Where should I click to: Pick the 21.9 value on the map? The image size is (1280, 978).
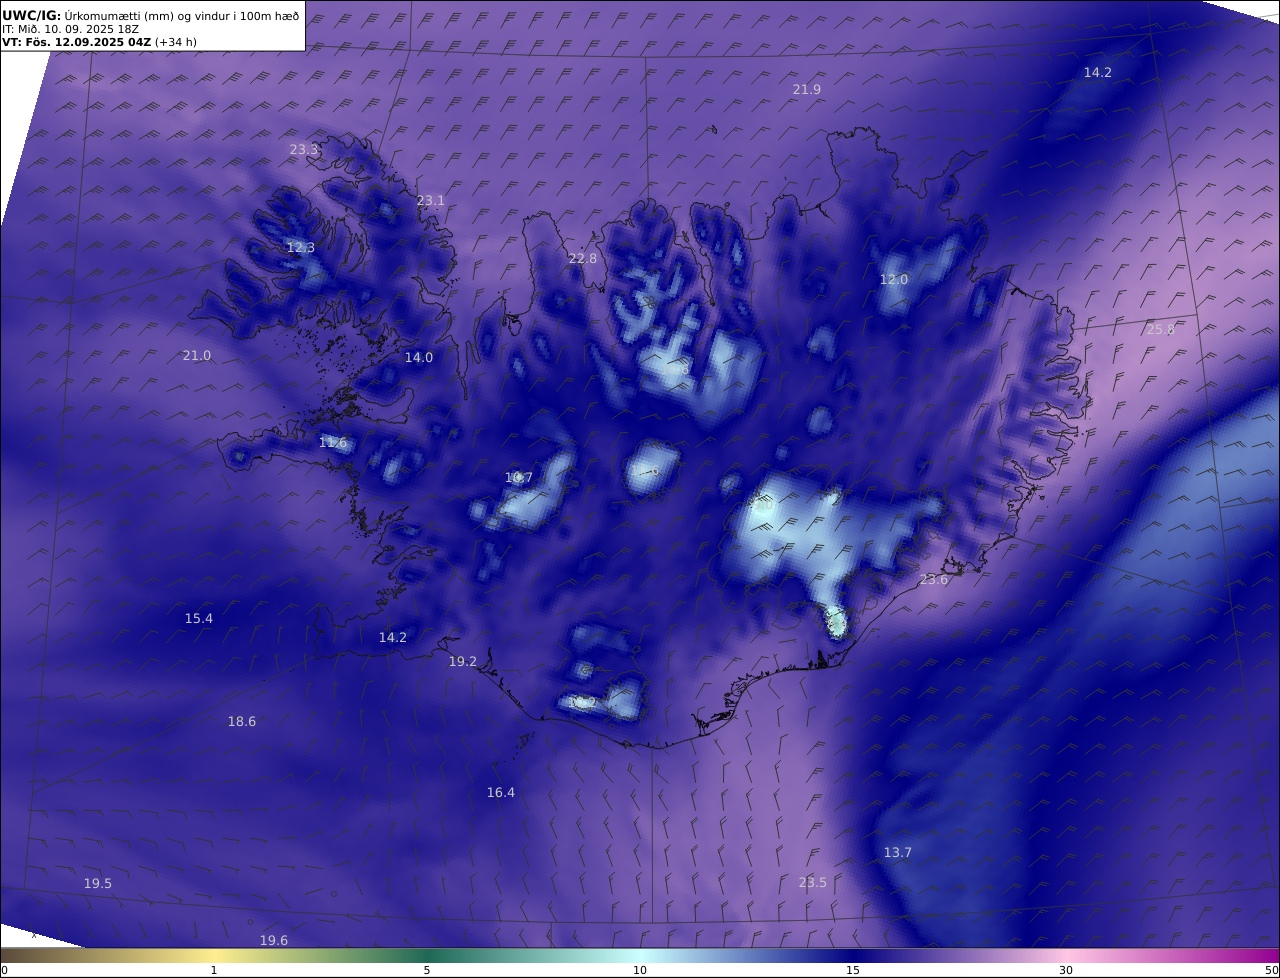[807, 90]
